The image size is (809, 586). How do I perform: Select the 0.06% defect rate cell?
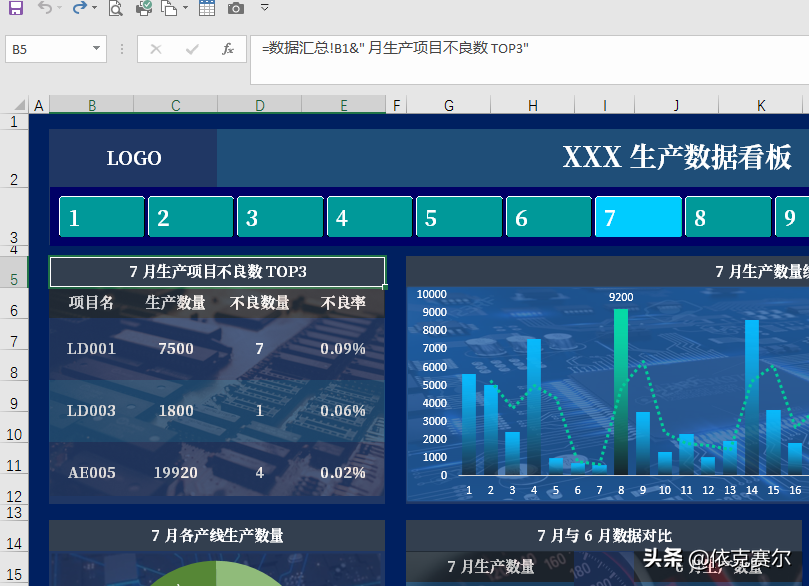pyautogui.click(x=343, y=411)
